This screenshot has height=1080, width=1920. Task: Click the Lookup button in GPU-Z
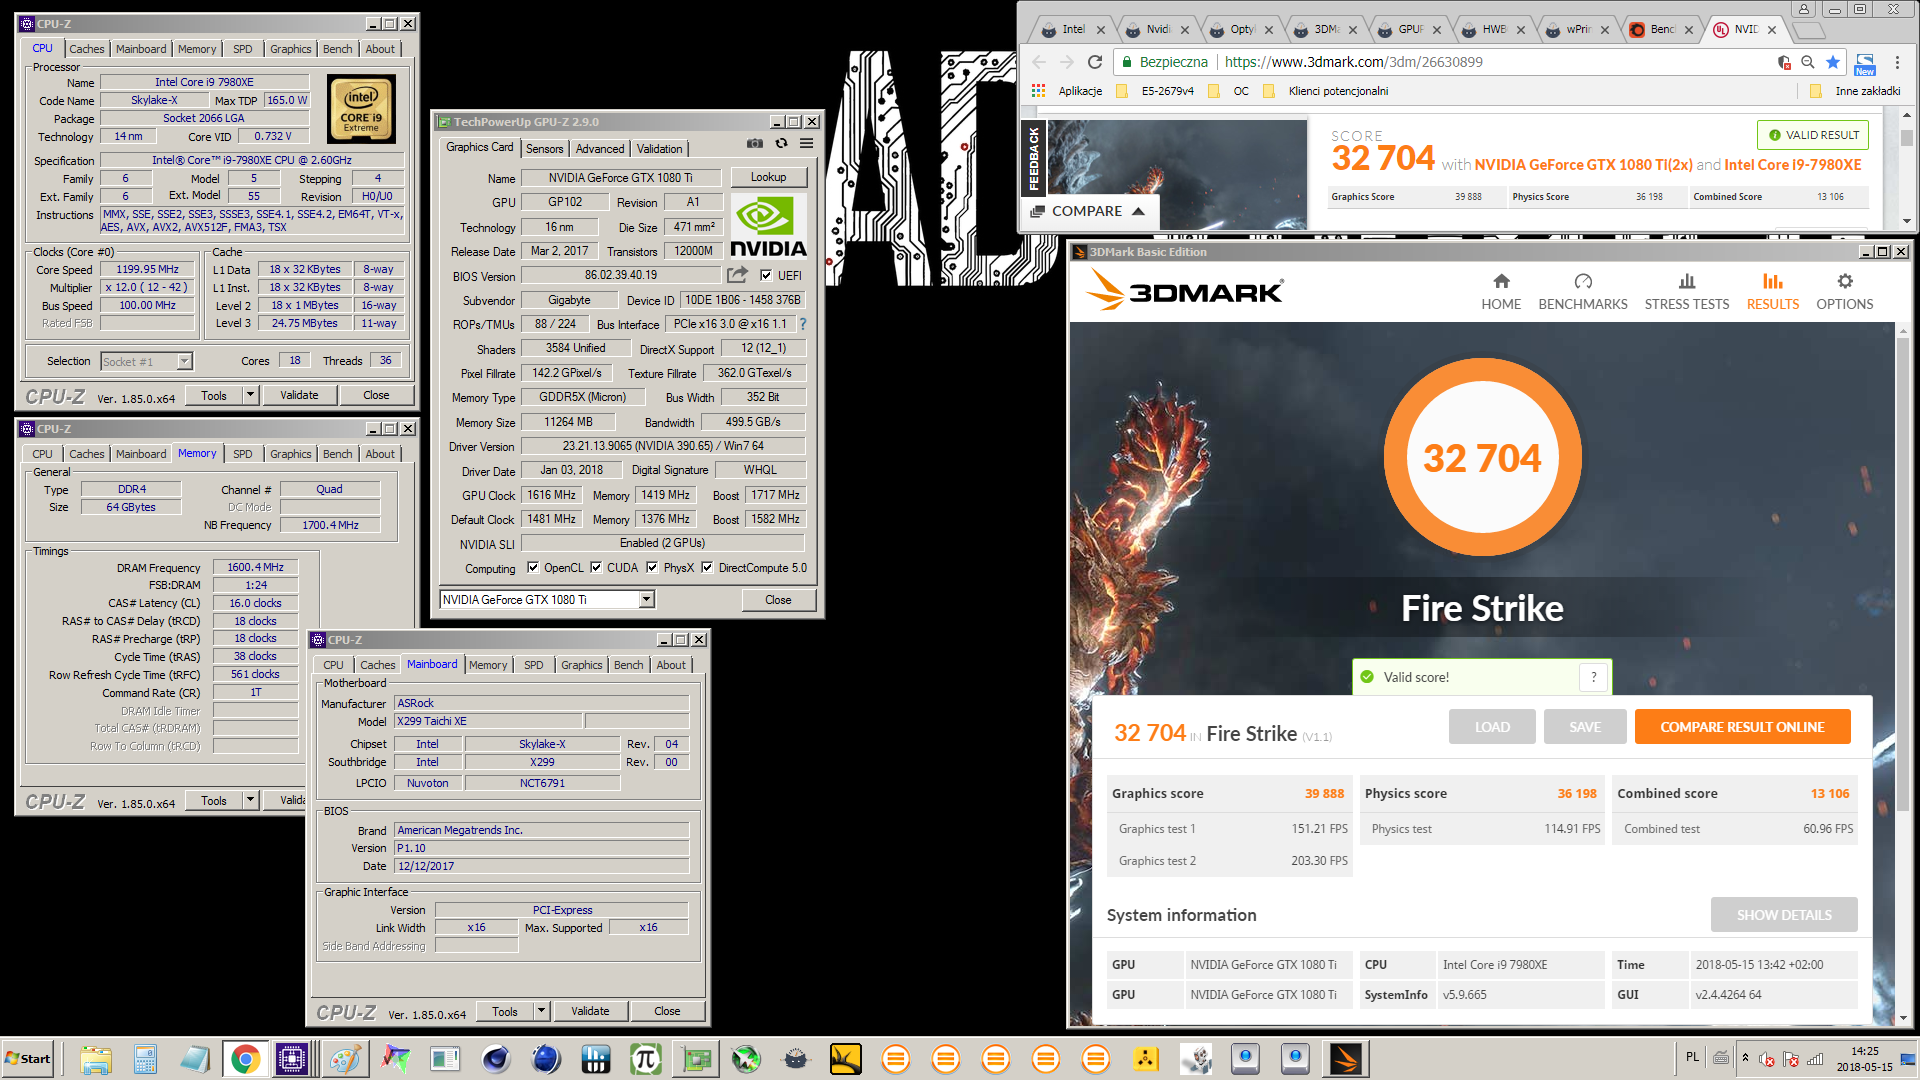[768, 177]
